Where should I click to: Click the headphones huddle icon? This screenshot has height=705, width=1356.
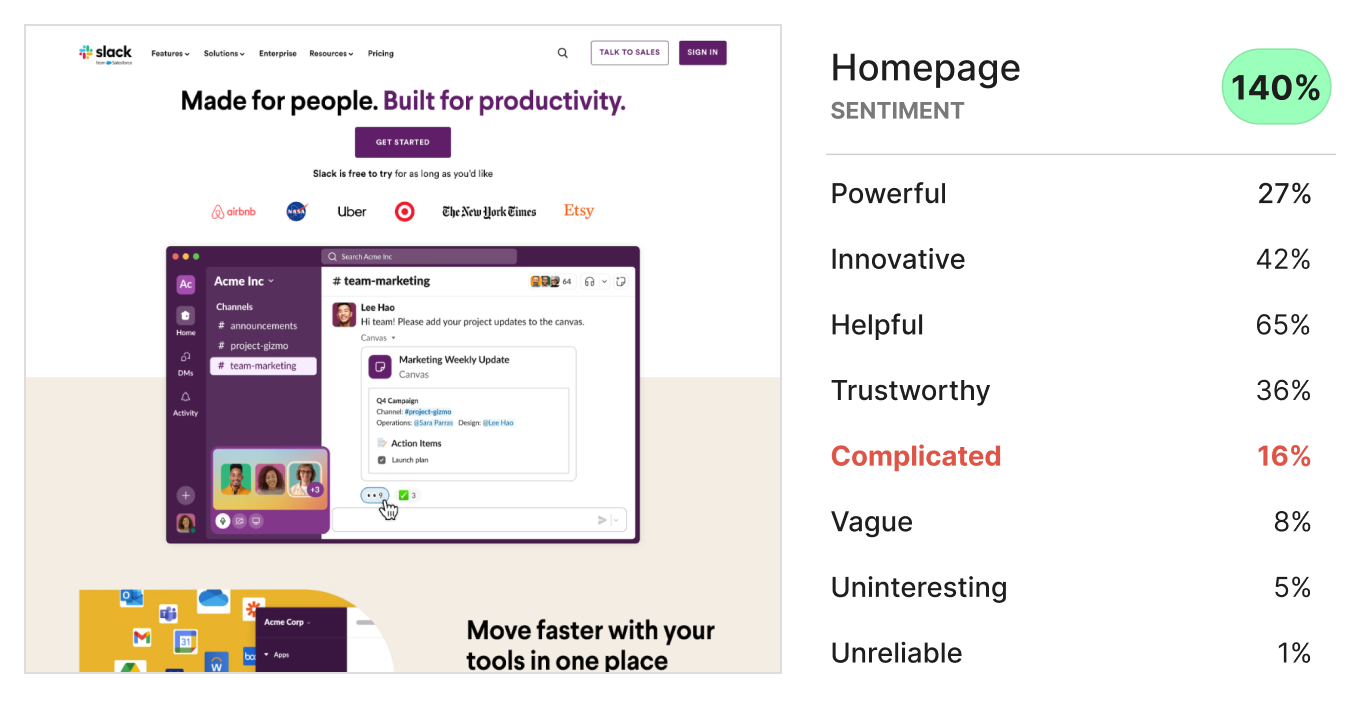click(x=590, y=282)
